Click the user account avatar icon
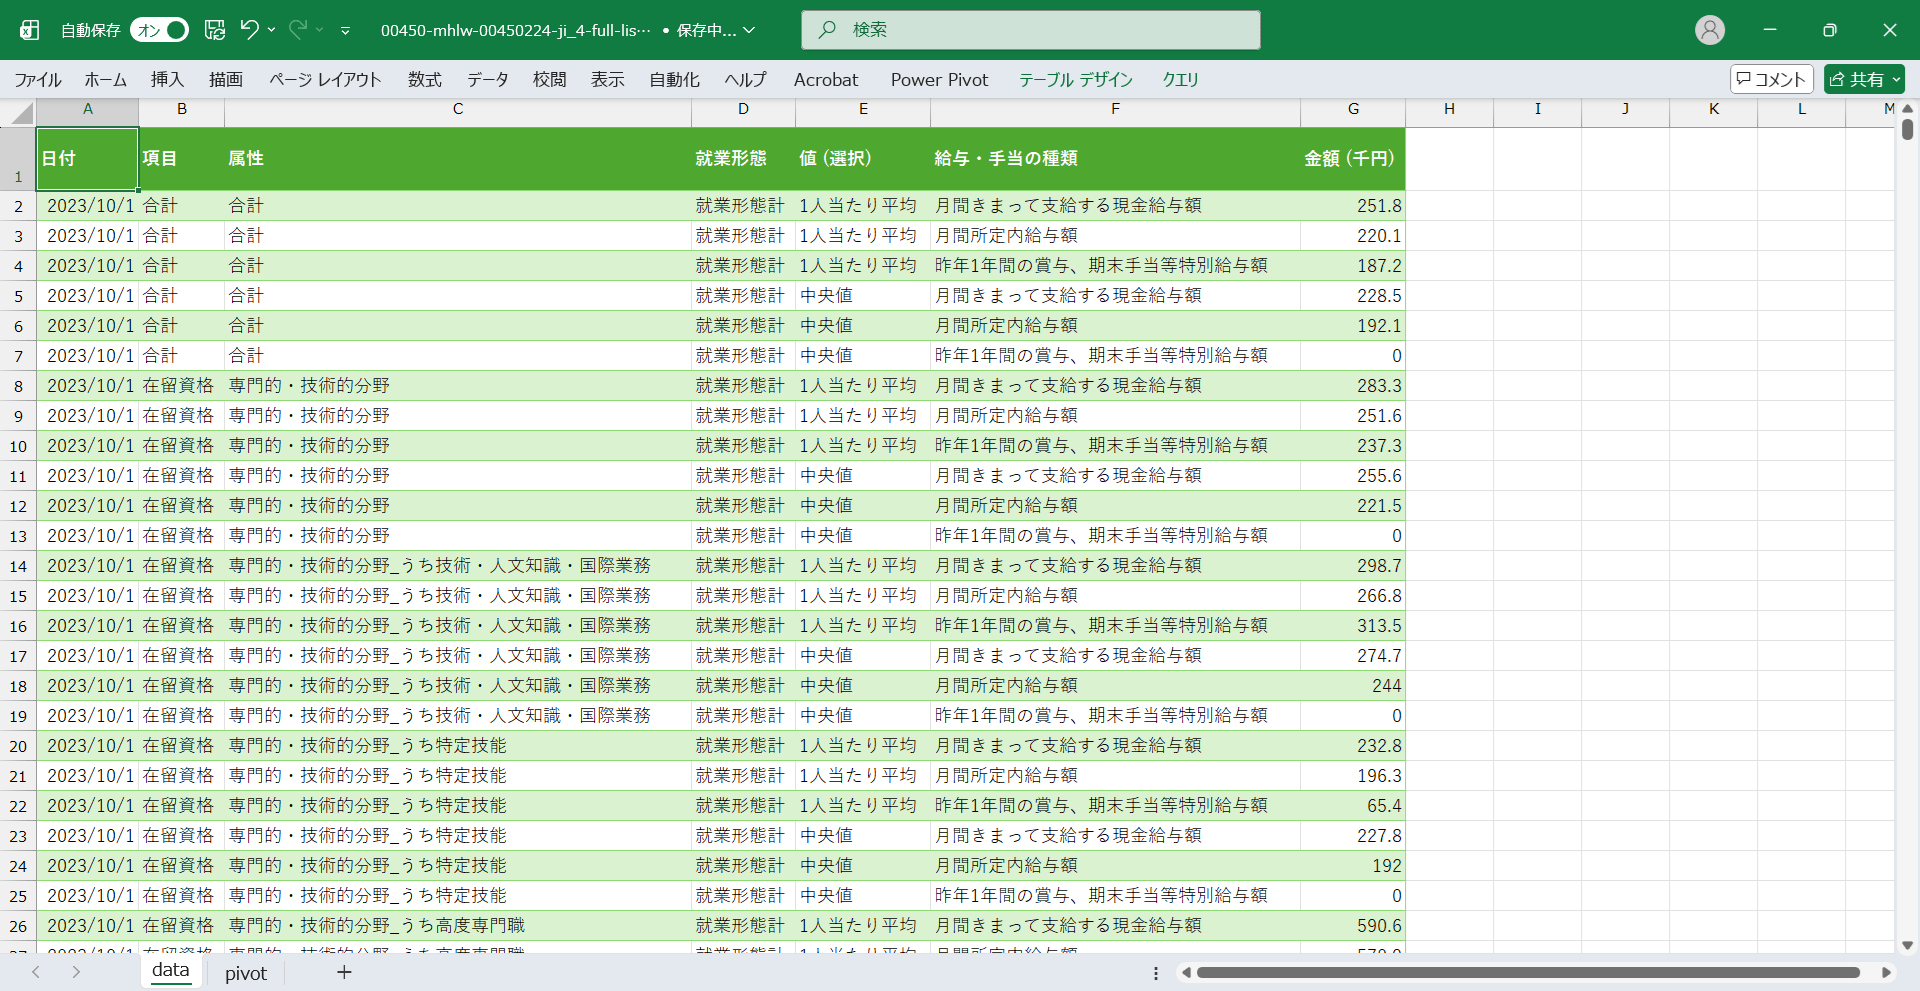The image size is (1920, 991). pyautogui.click(x=1709, y=30)
